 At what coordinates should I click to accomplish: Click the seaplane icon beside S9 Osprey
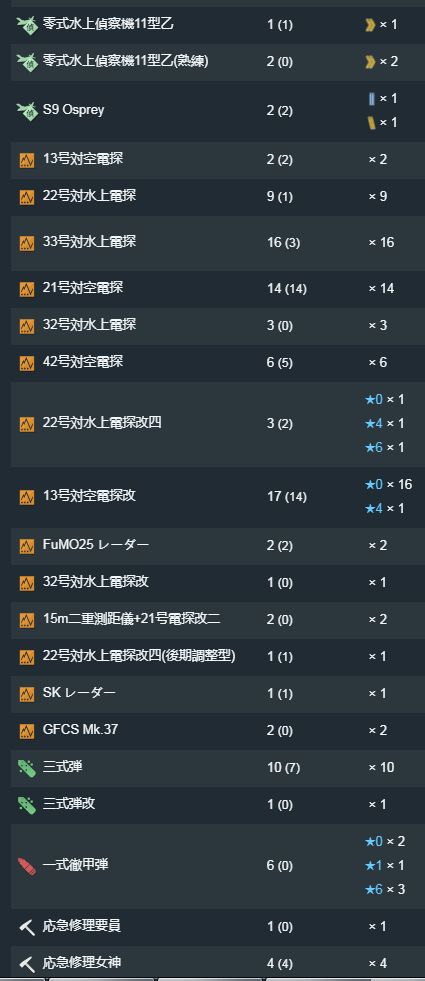27,111
